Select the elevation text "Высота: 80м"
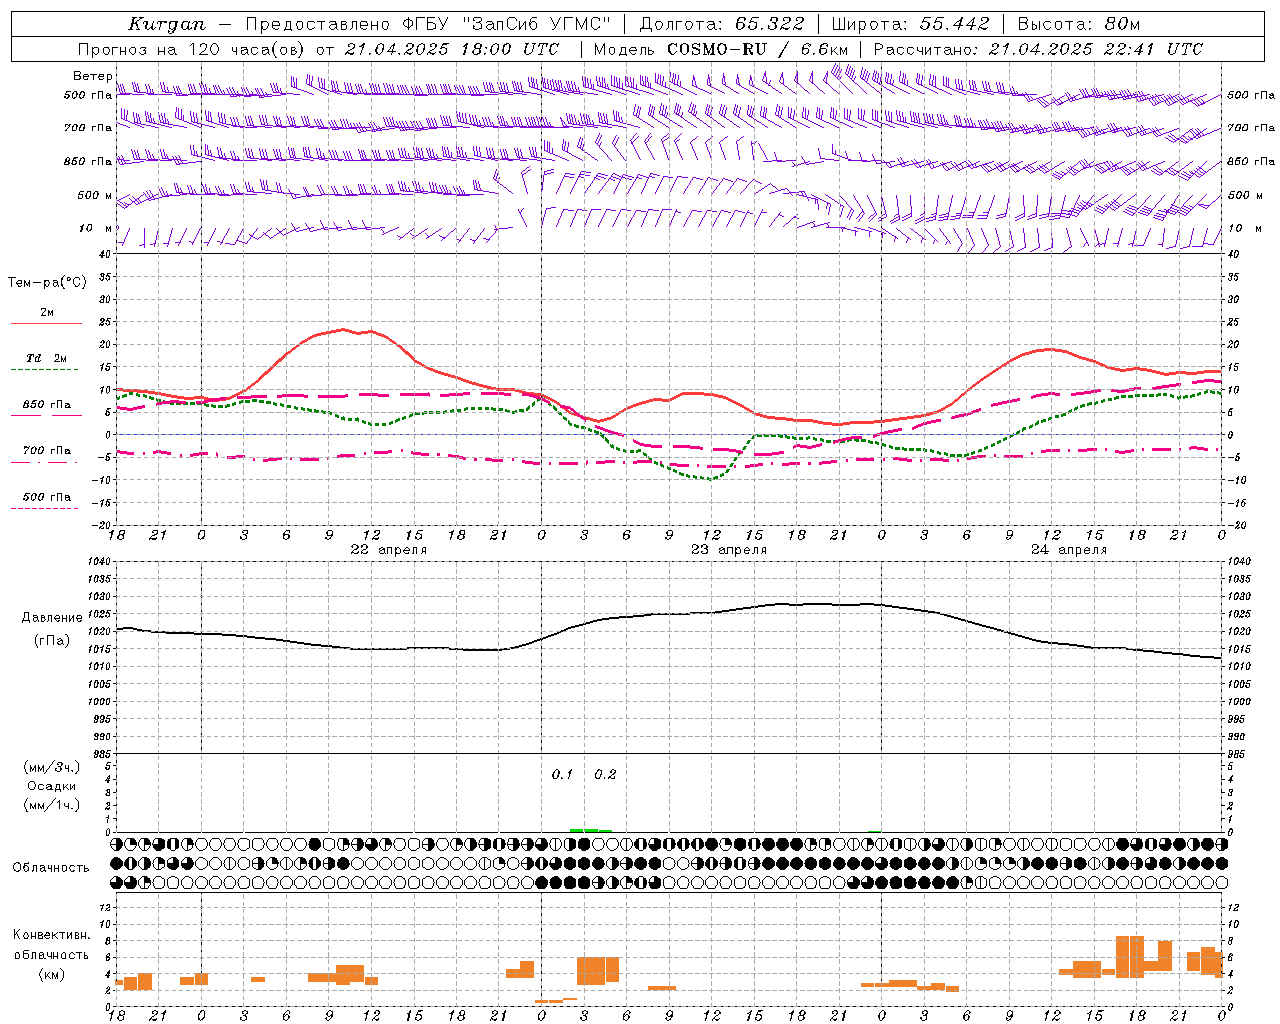The image size is (1280, 1024). (1078, 24)
